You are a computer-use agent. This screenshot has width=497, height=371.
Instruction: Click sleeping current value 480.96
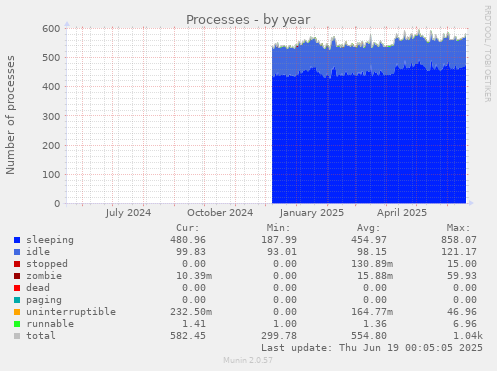tap(188, 240)
